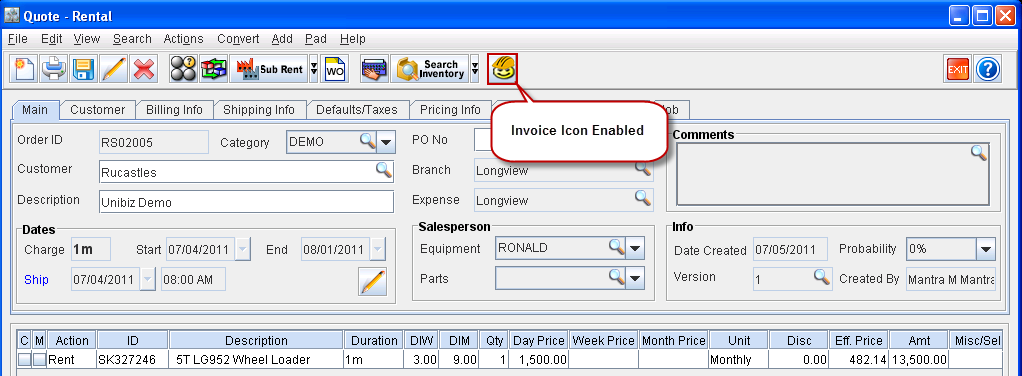Open Comments magnifier icon

coord(979,152)
